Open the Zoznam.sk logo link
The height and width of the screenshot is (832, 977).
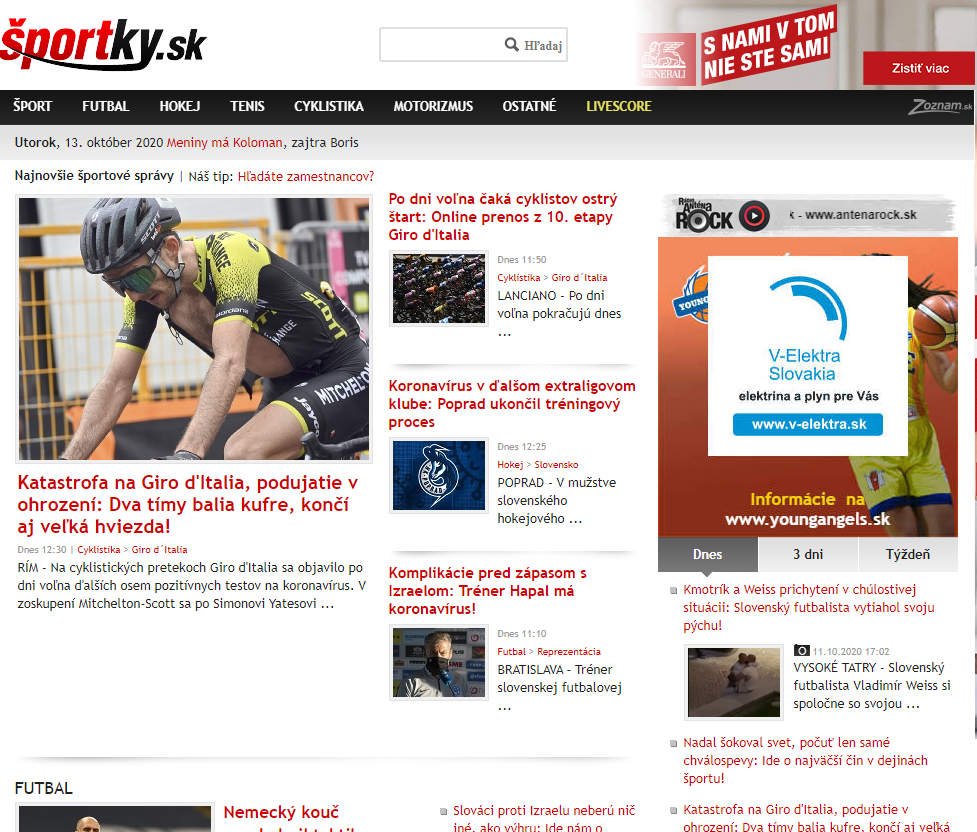(938, 106)
